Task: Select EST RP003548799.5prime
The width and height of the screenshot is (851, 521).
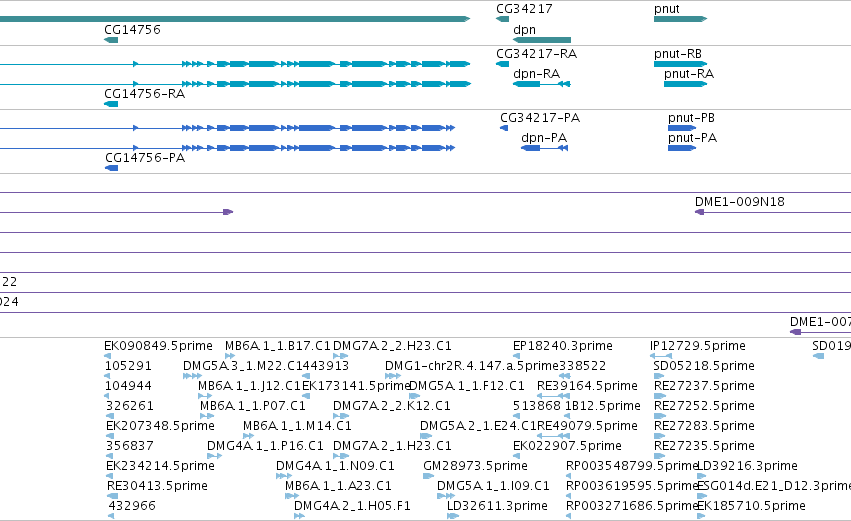Action: pos(631,466)
